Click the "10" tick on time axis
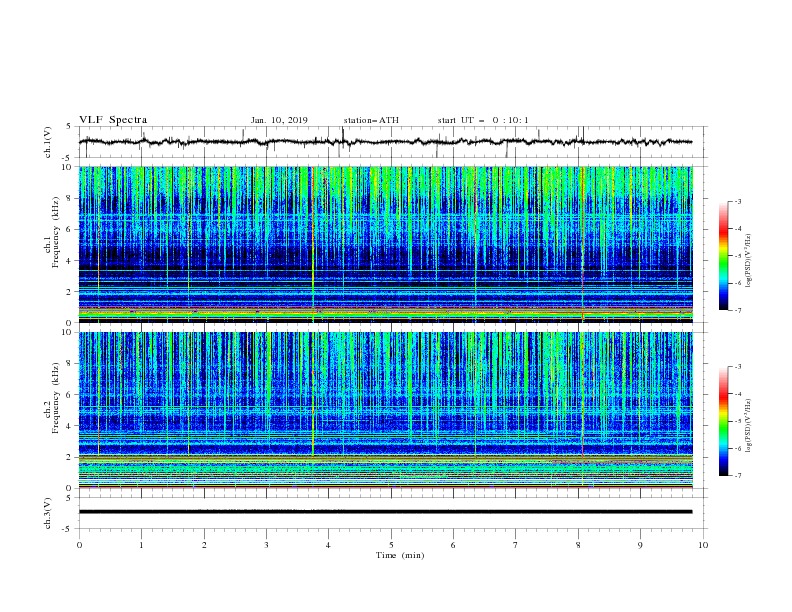792x612 pixels. 703,545
